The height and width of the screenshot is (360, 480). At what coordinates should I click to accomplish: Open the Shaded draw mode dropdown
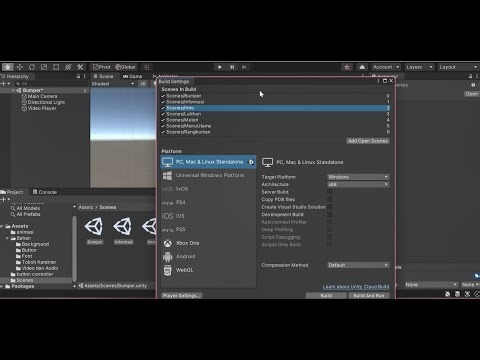(113, 84)
